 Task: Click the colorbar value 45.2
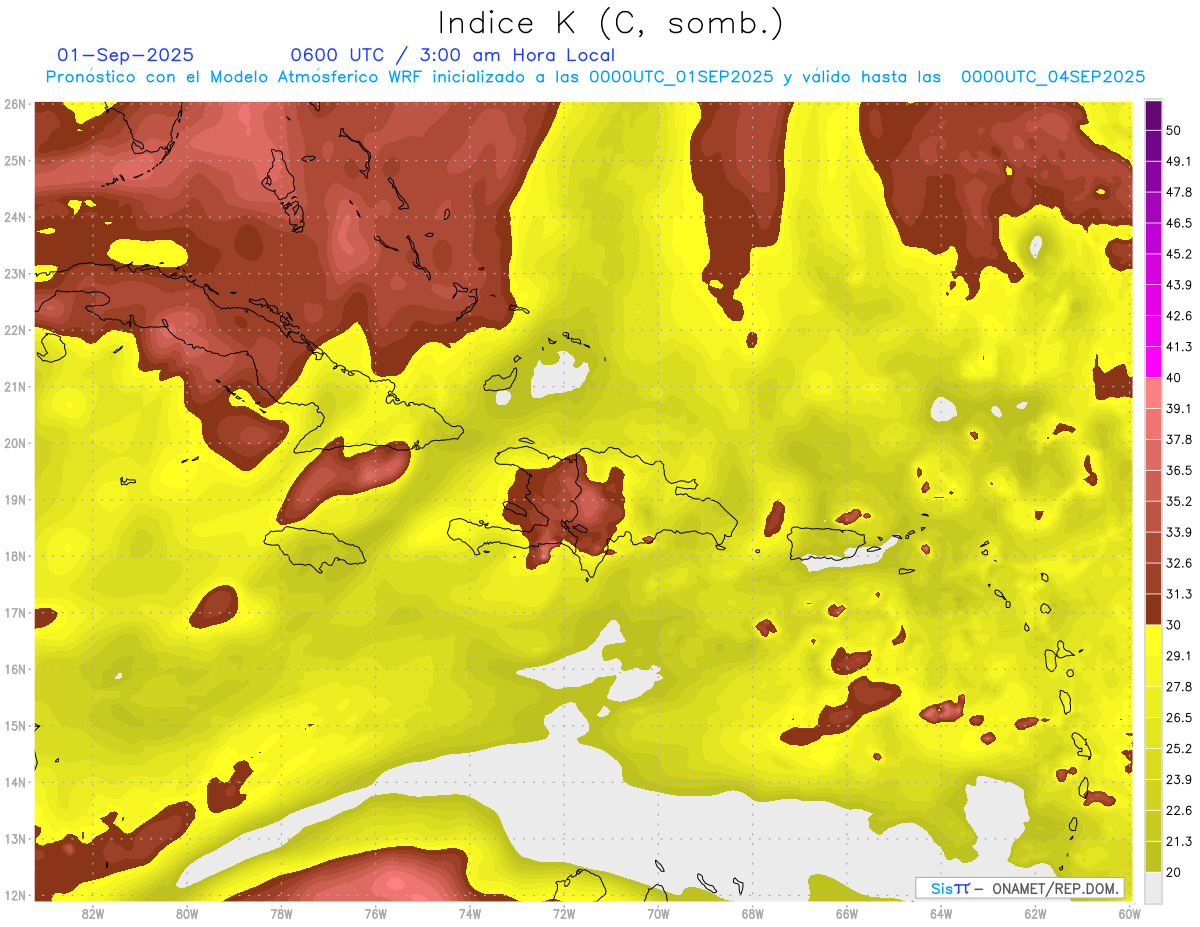click(x=1178, y=254)
